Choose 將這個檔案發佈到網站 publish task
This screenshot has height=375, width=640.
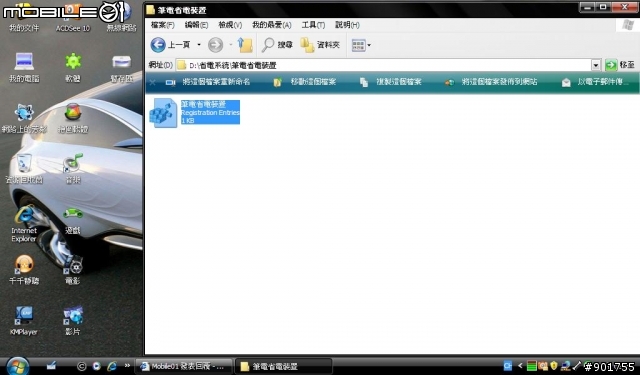pyautogui.click(x=491, y=82)
